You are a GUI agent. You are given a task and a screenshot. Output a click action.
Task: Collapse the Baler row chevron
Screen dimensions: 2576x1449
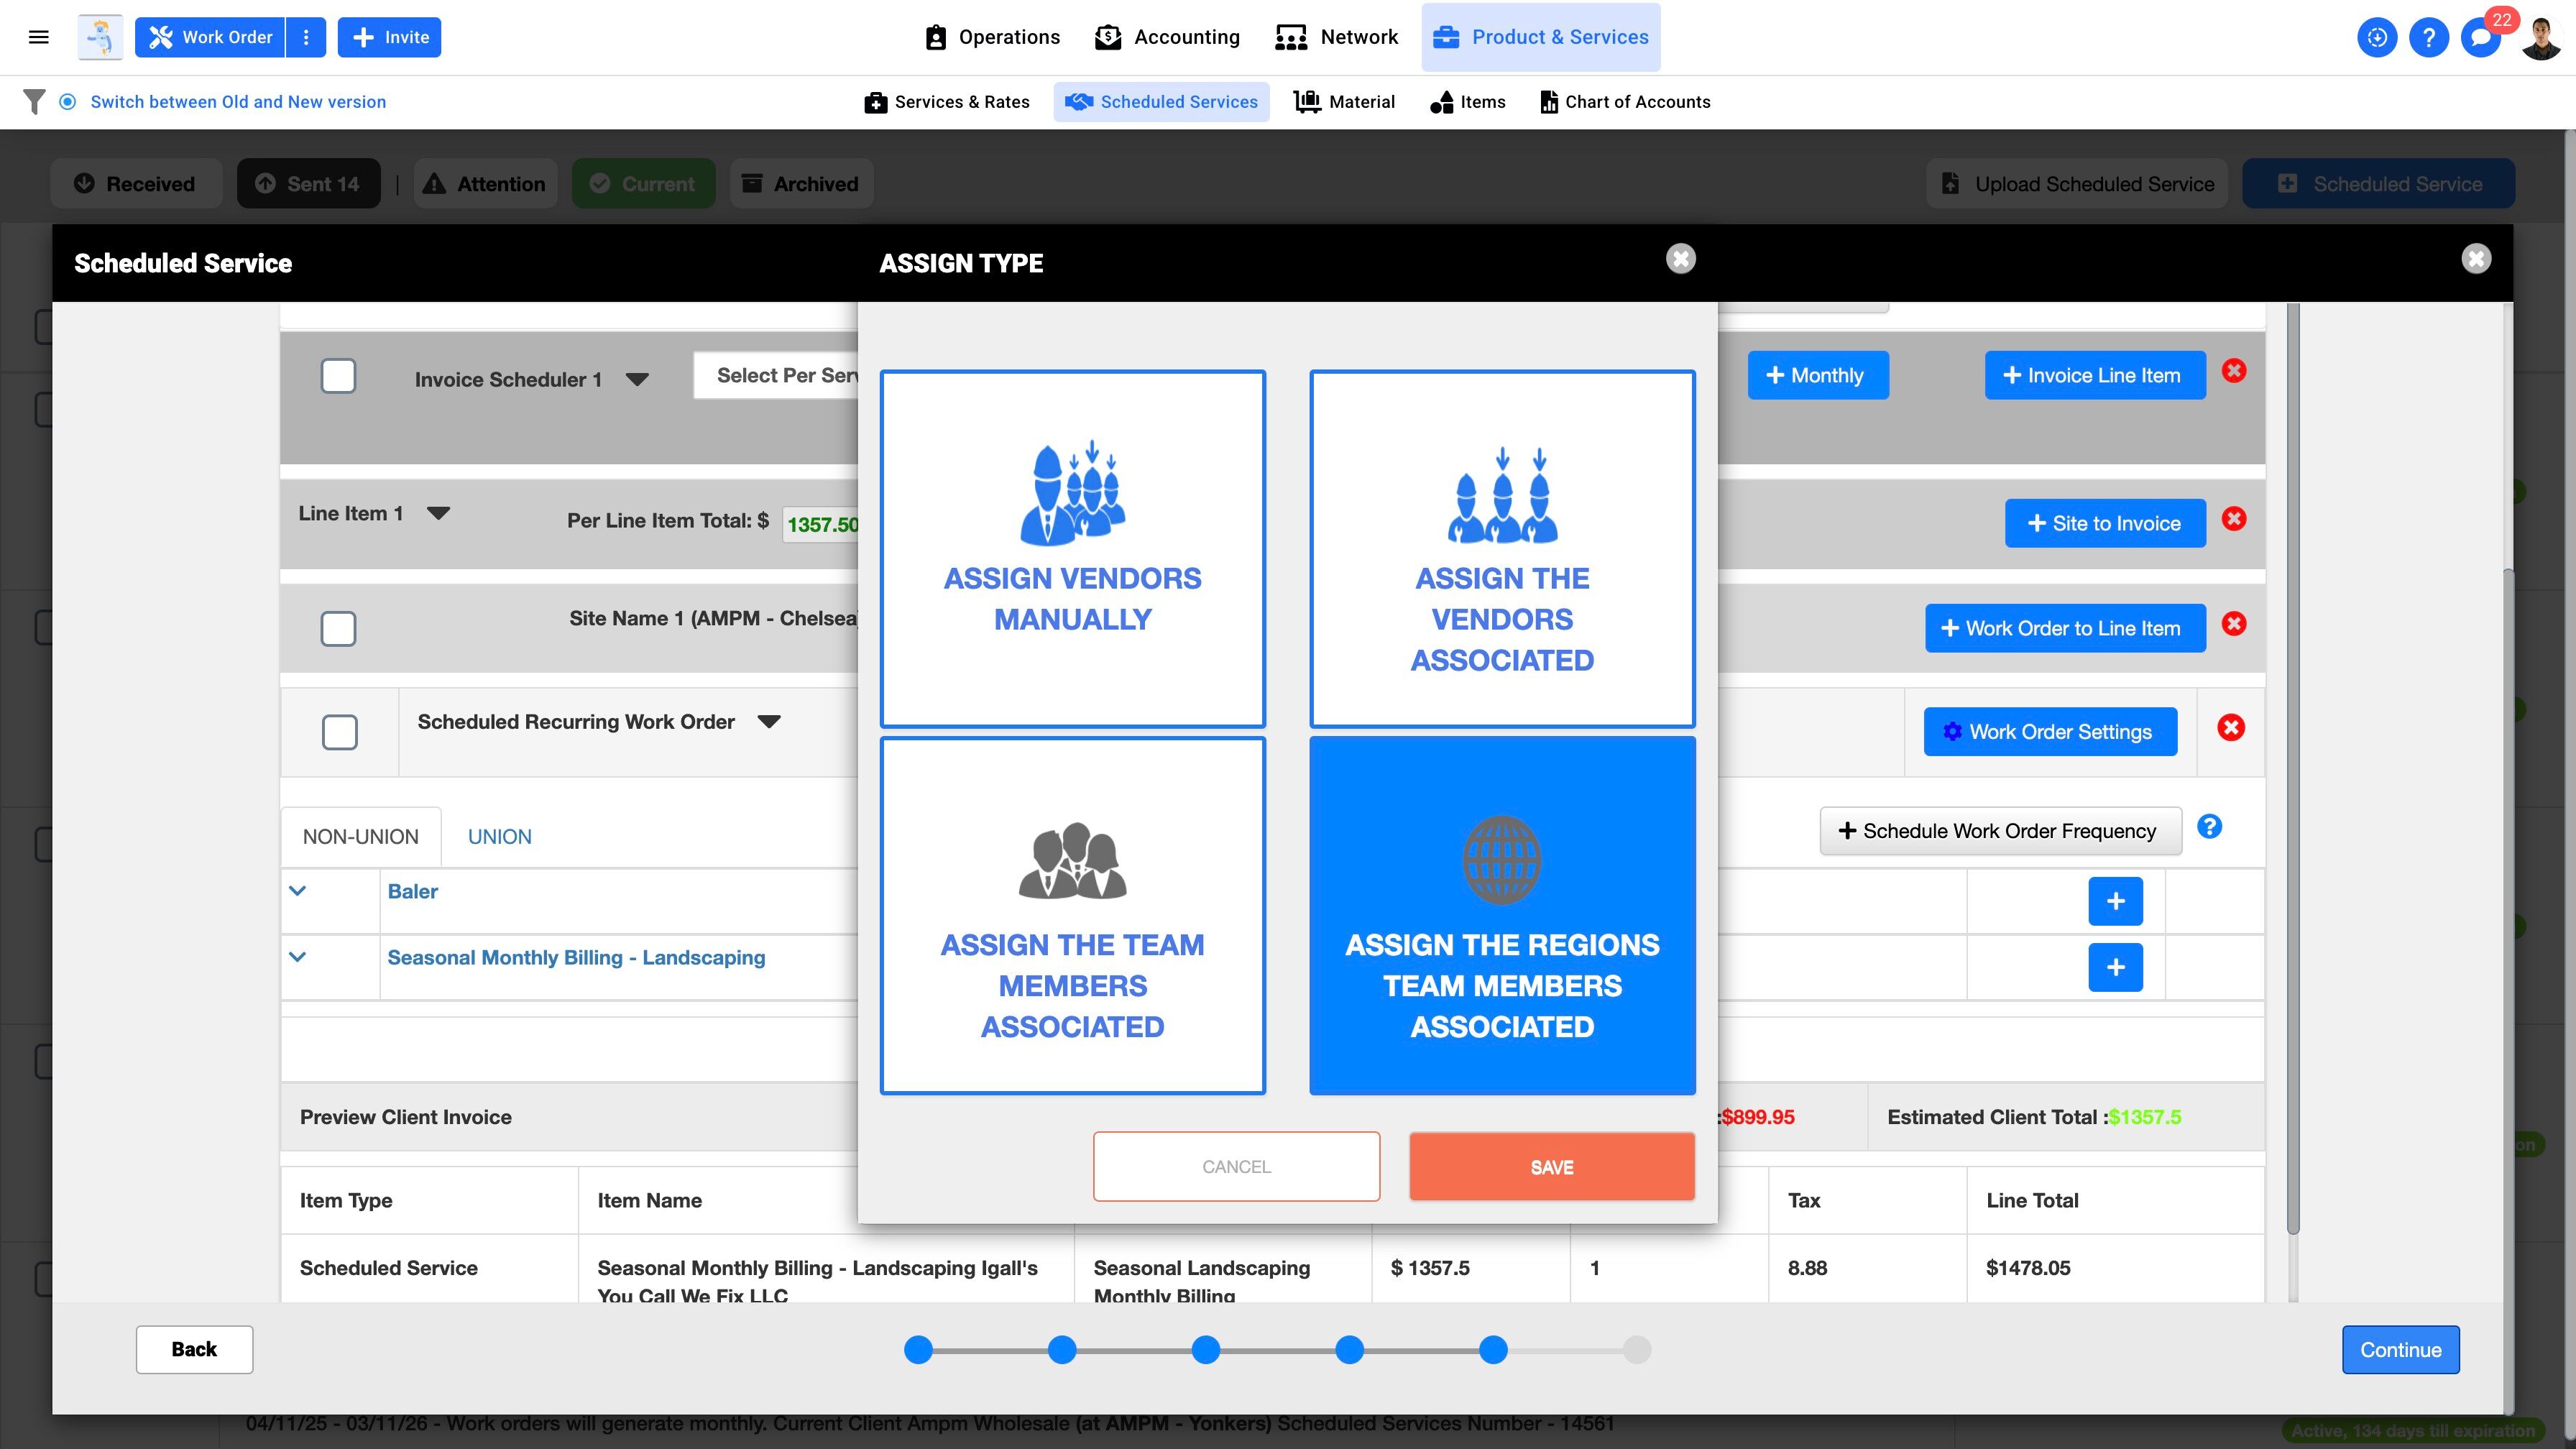(297, 891)
